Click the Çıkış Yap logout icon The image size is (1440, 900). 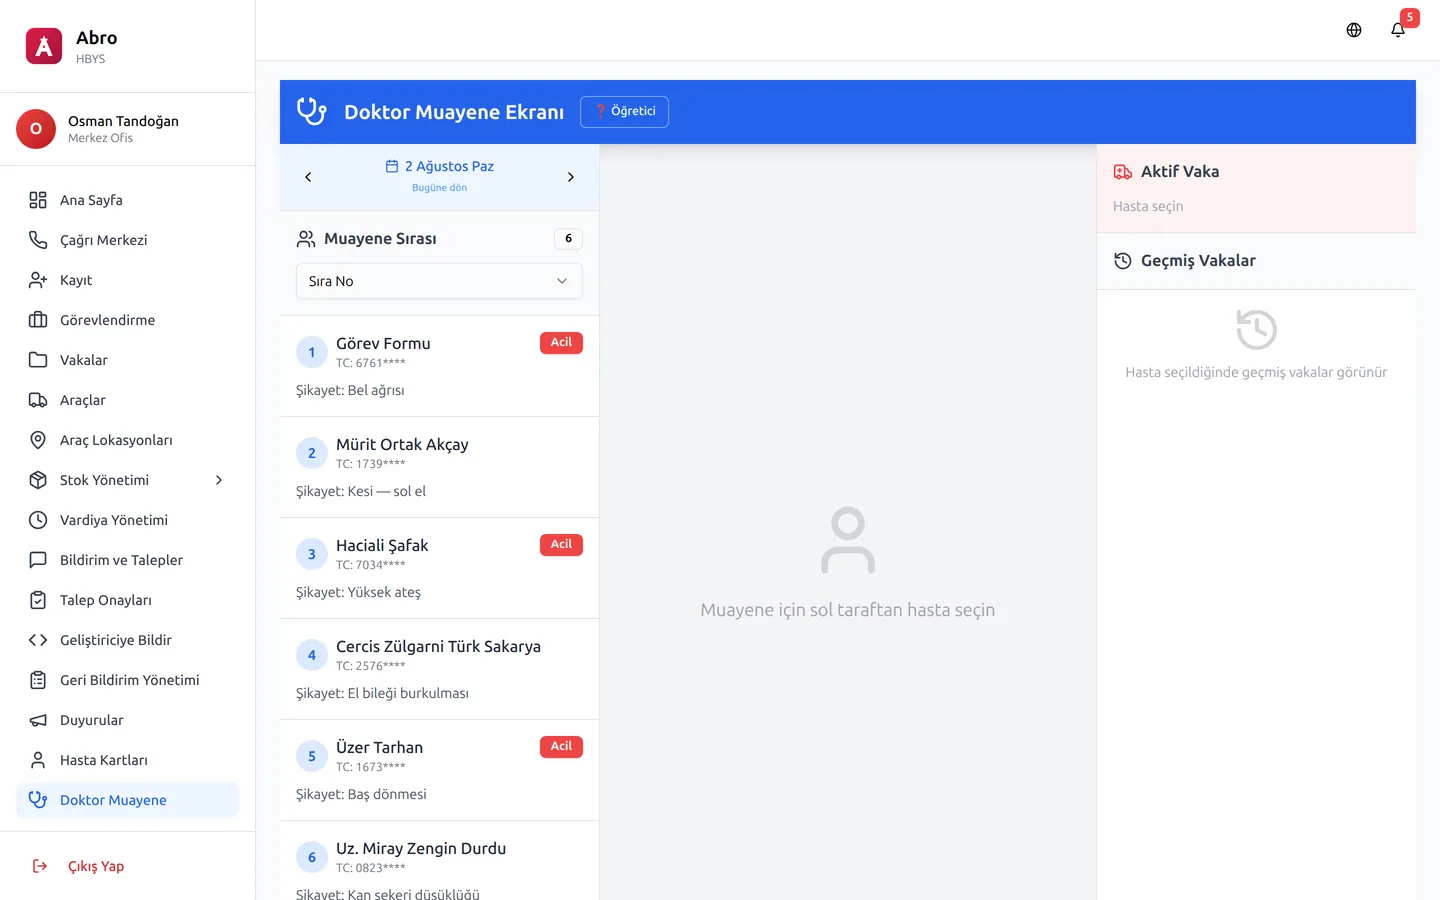(40, 866)
